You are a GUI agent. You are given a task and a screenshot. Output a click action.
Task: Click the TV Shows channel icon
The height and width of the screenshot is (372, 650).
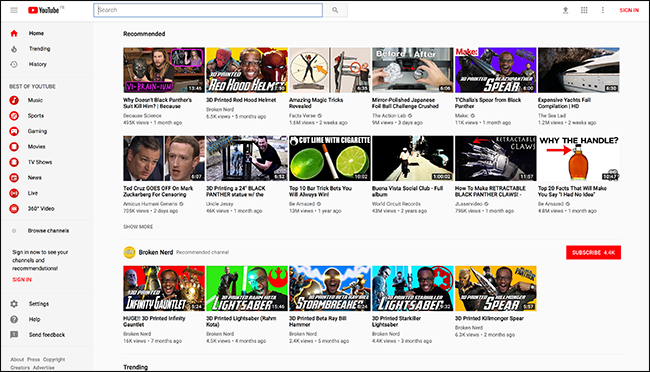point(14,162)
